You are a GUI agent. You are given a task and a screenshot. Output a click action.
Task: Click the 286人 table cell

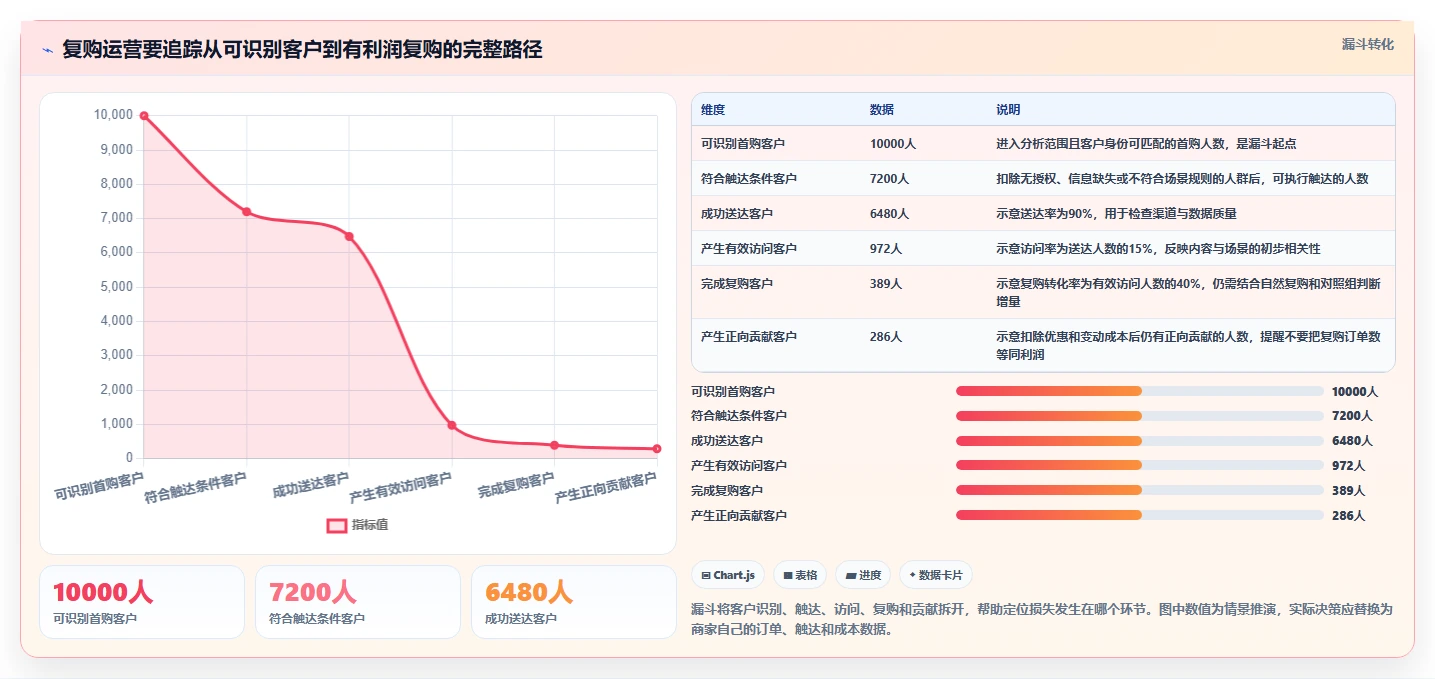[886, 337]
